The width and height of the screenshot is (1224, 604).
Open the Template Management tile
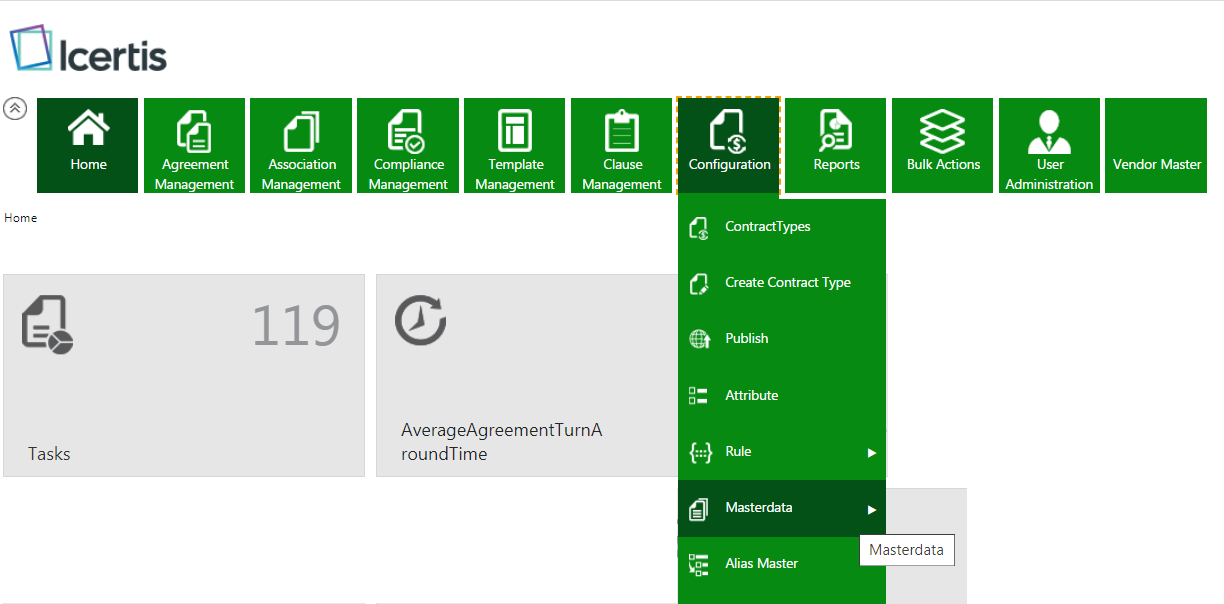[515, 145]
